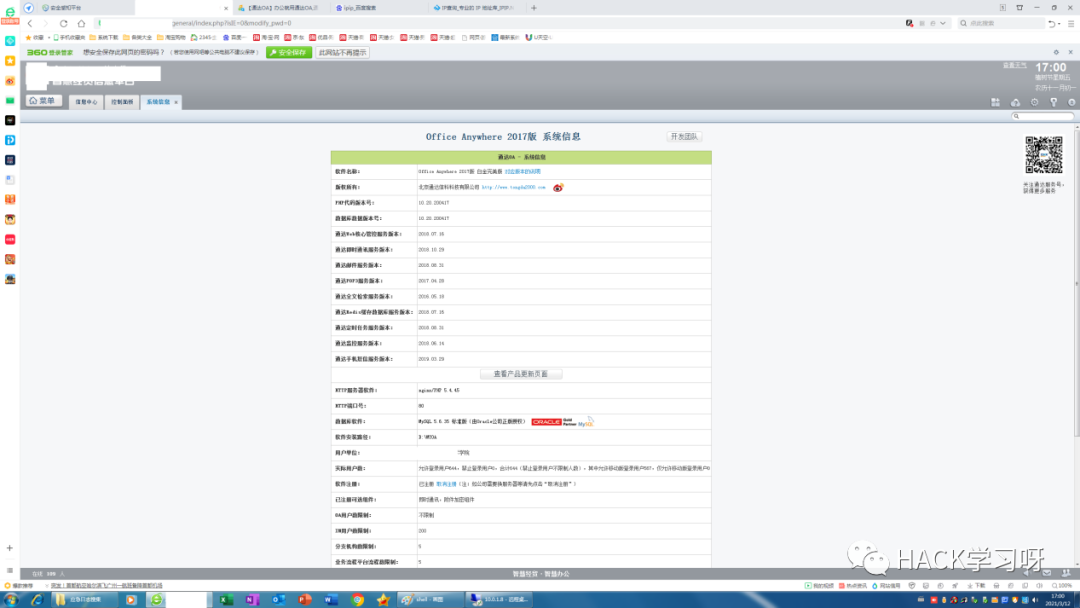
Task: Click the OA round logout icon in header
Action: coord(1072,102)
